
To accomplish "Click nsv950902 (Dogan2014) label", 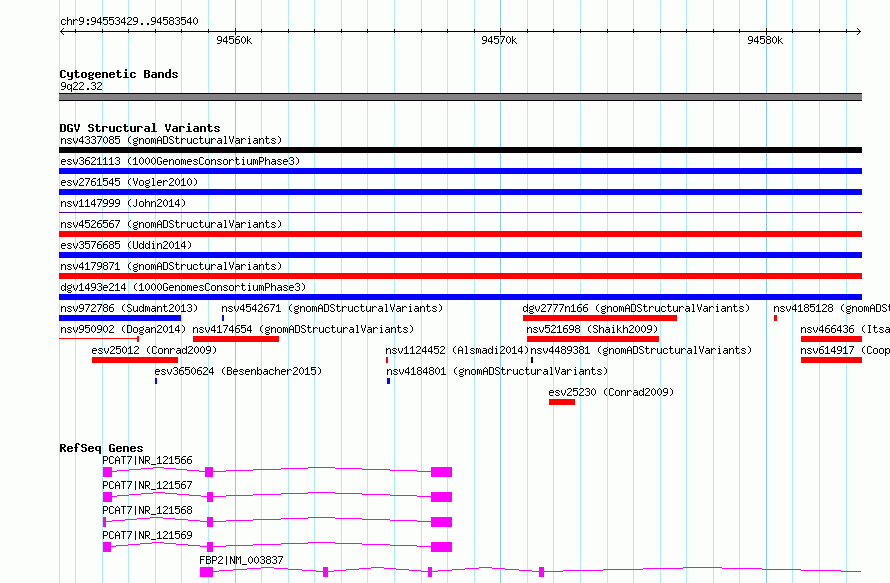I will click(123, 329).
